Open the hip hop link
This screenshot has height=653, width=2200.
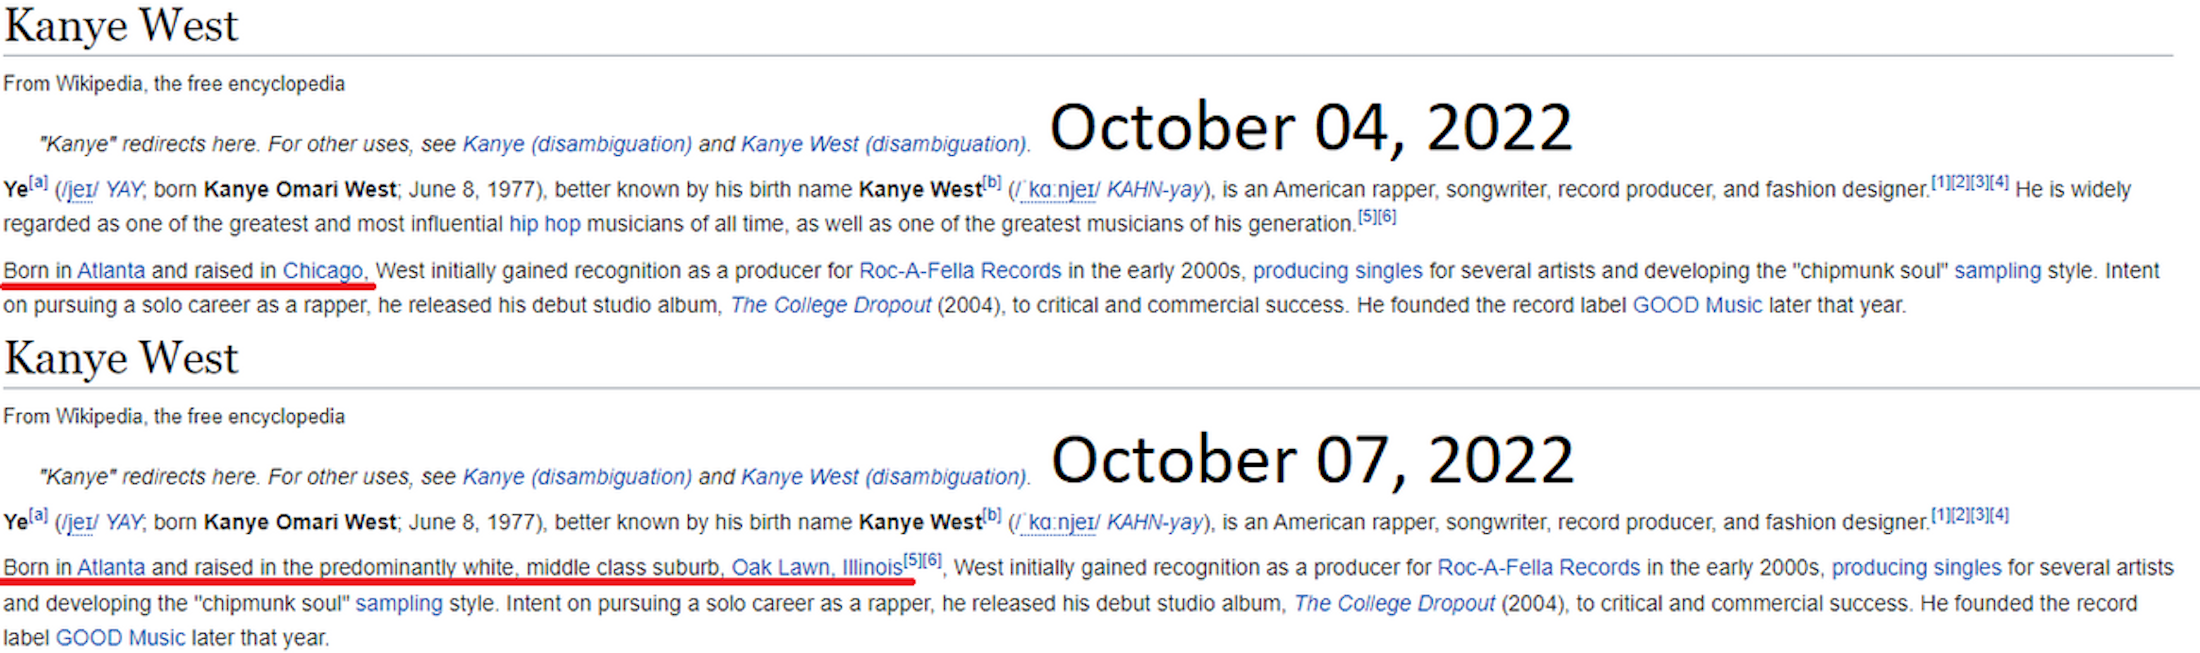544,224
